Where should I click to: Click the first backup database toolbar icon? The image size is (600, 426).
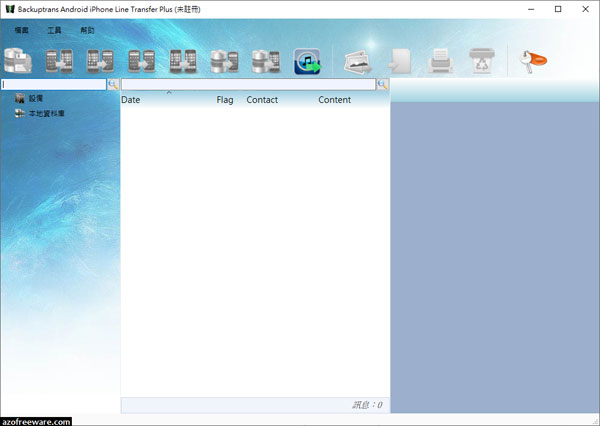[18, 62]
